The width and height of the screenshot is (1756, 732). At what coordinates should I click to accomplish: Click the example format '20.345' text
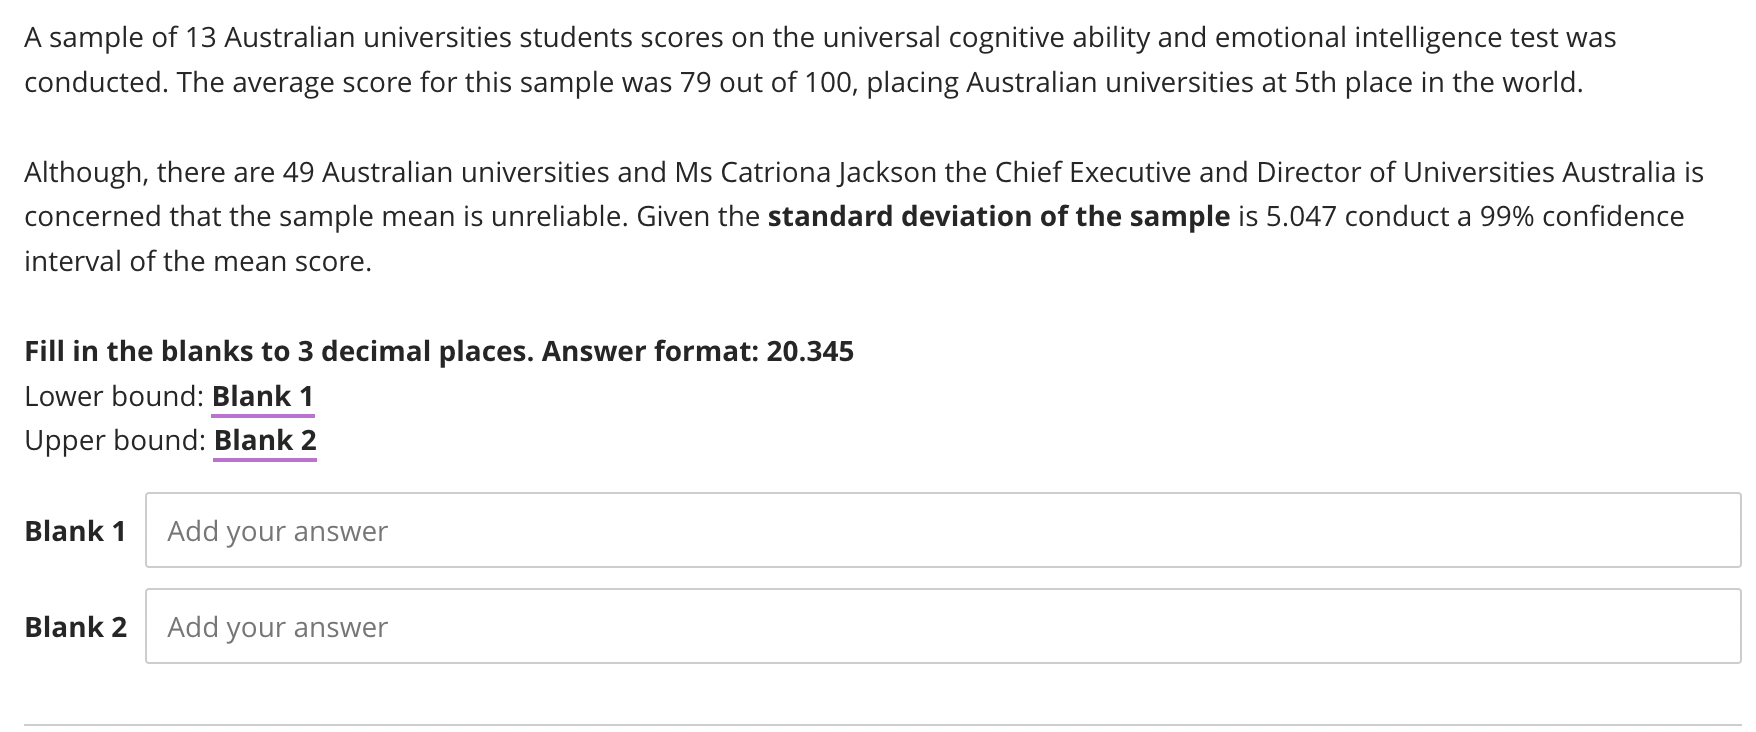pos(810,351)
